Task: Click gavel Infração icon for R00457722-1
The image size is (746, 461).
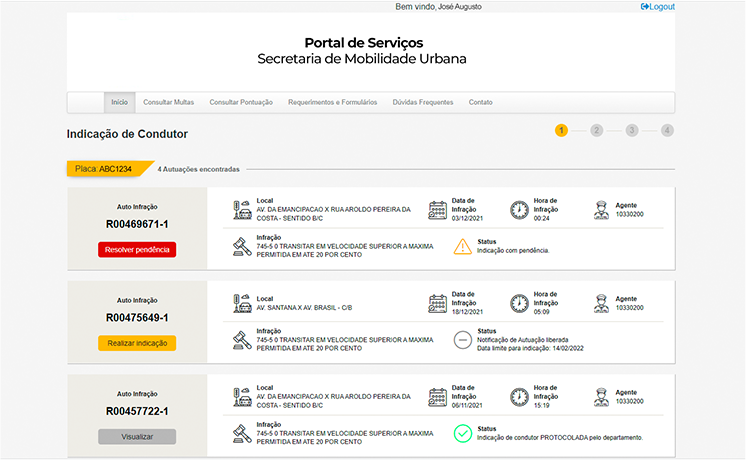Action: [242, 434]
